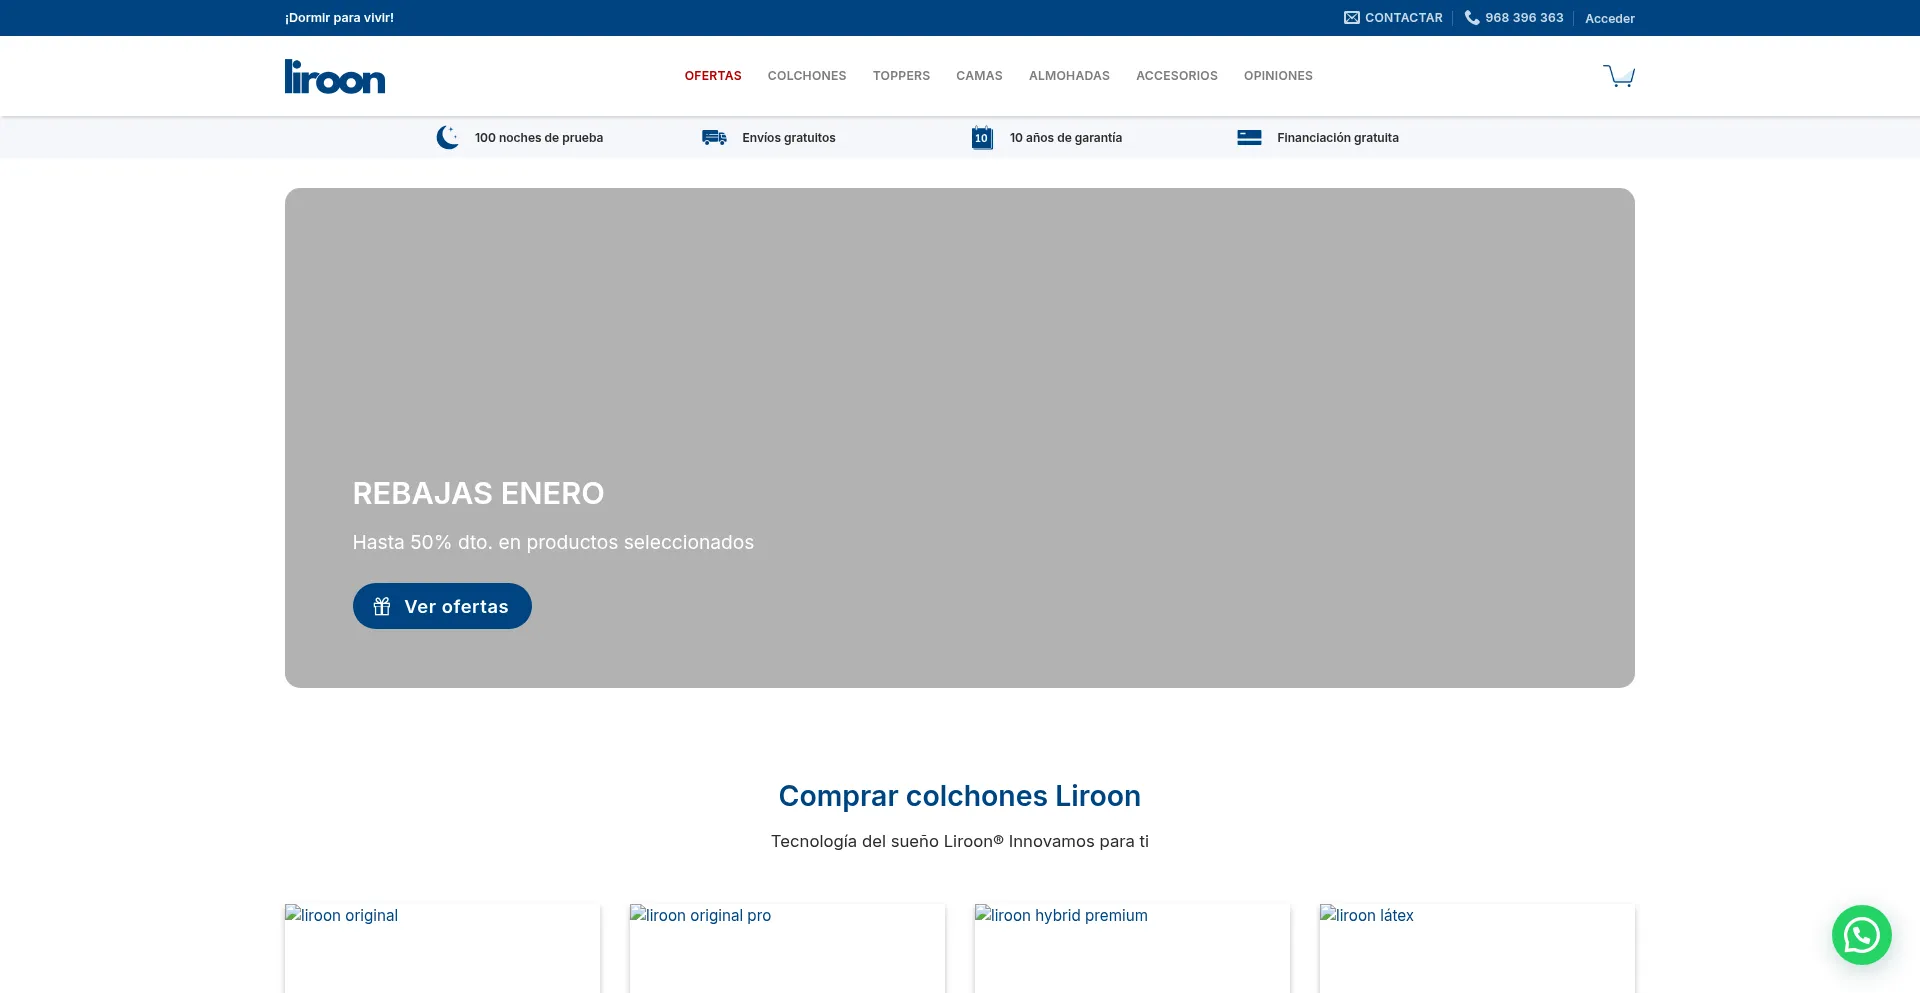Click the liroon látex product card
The image size is (1920, 993).
[1477, 948]
